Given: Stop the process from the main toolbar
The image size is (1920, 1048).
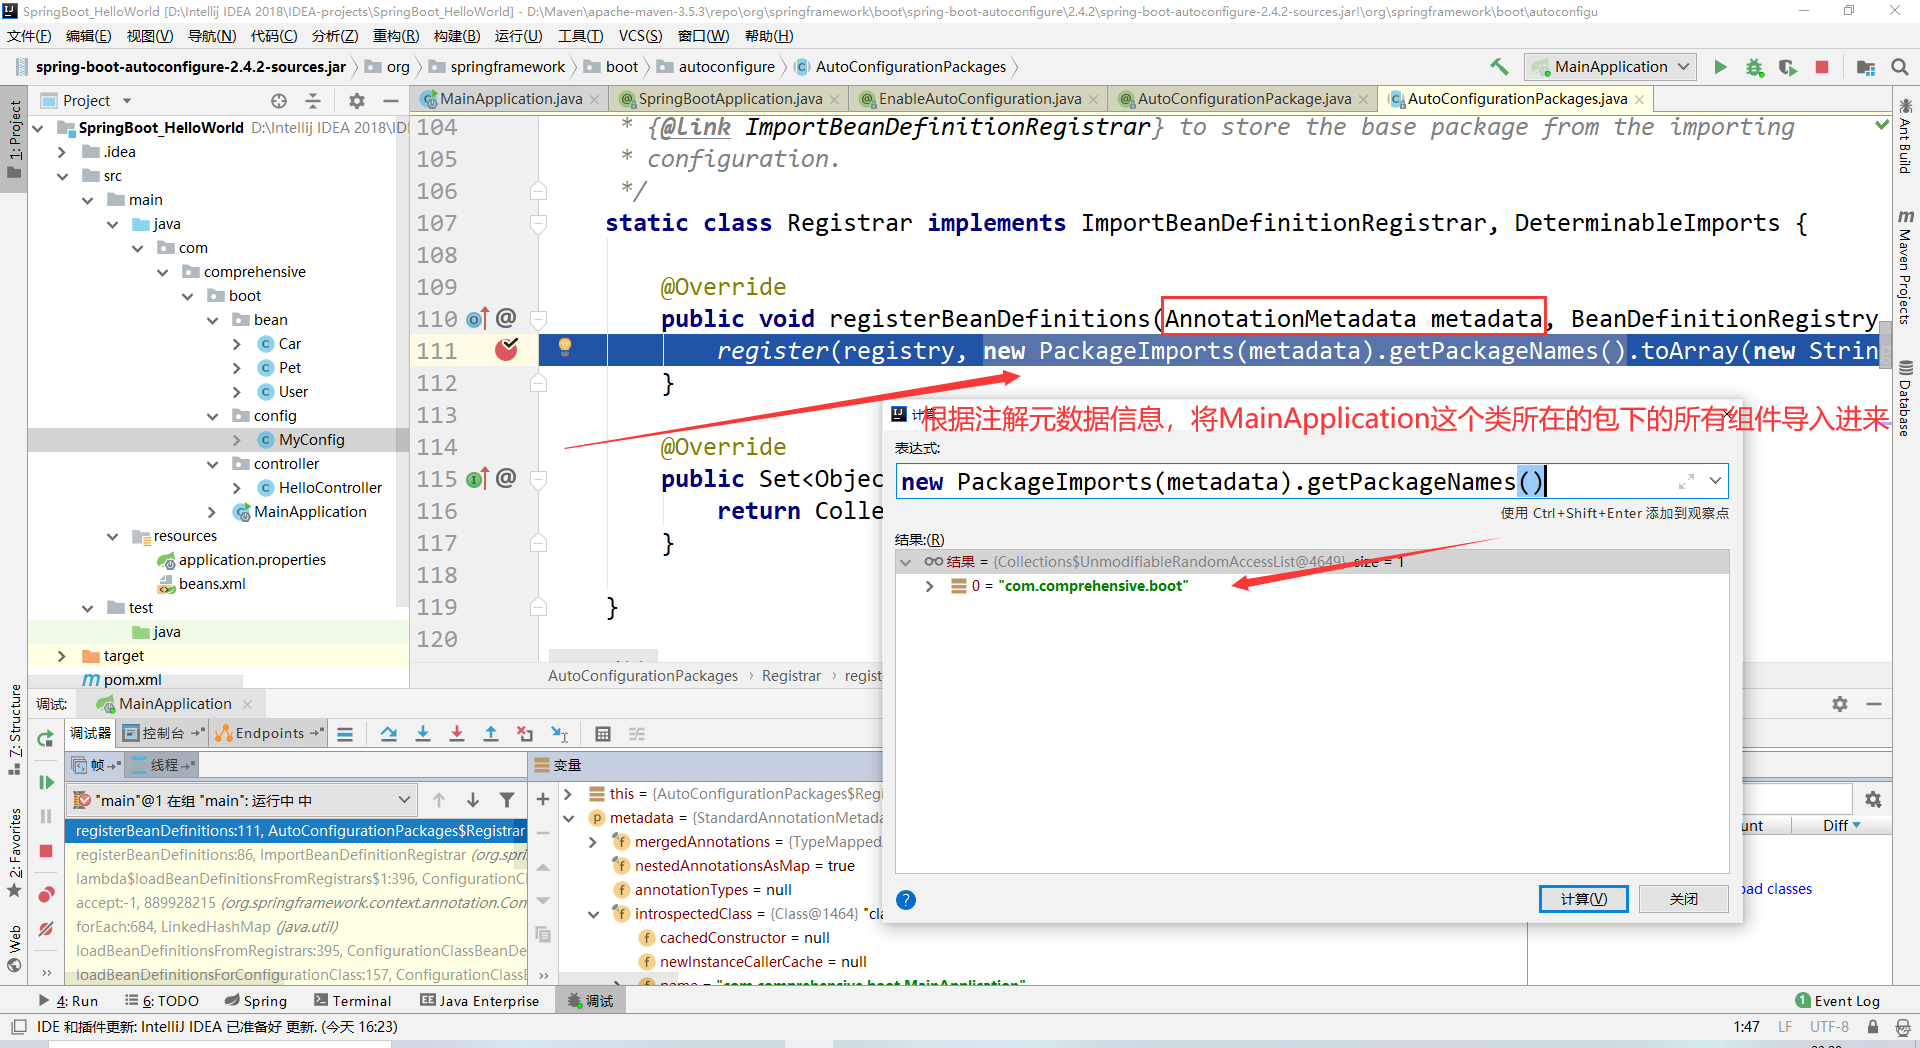Looking at the screenshot, I should pyautogui.click(x=1822, y=67).
